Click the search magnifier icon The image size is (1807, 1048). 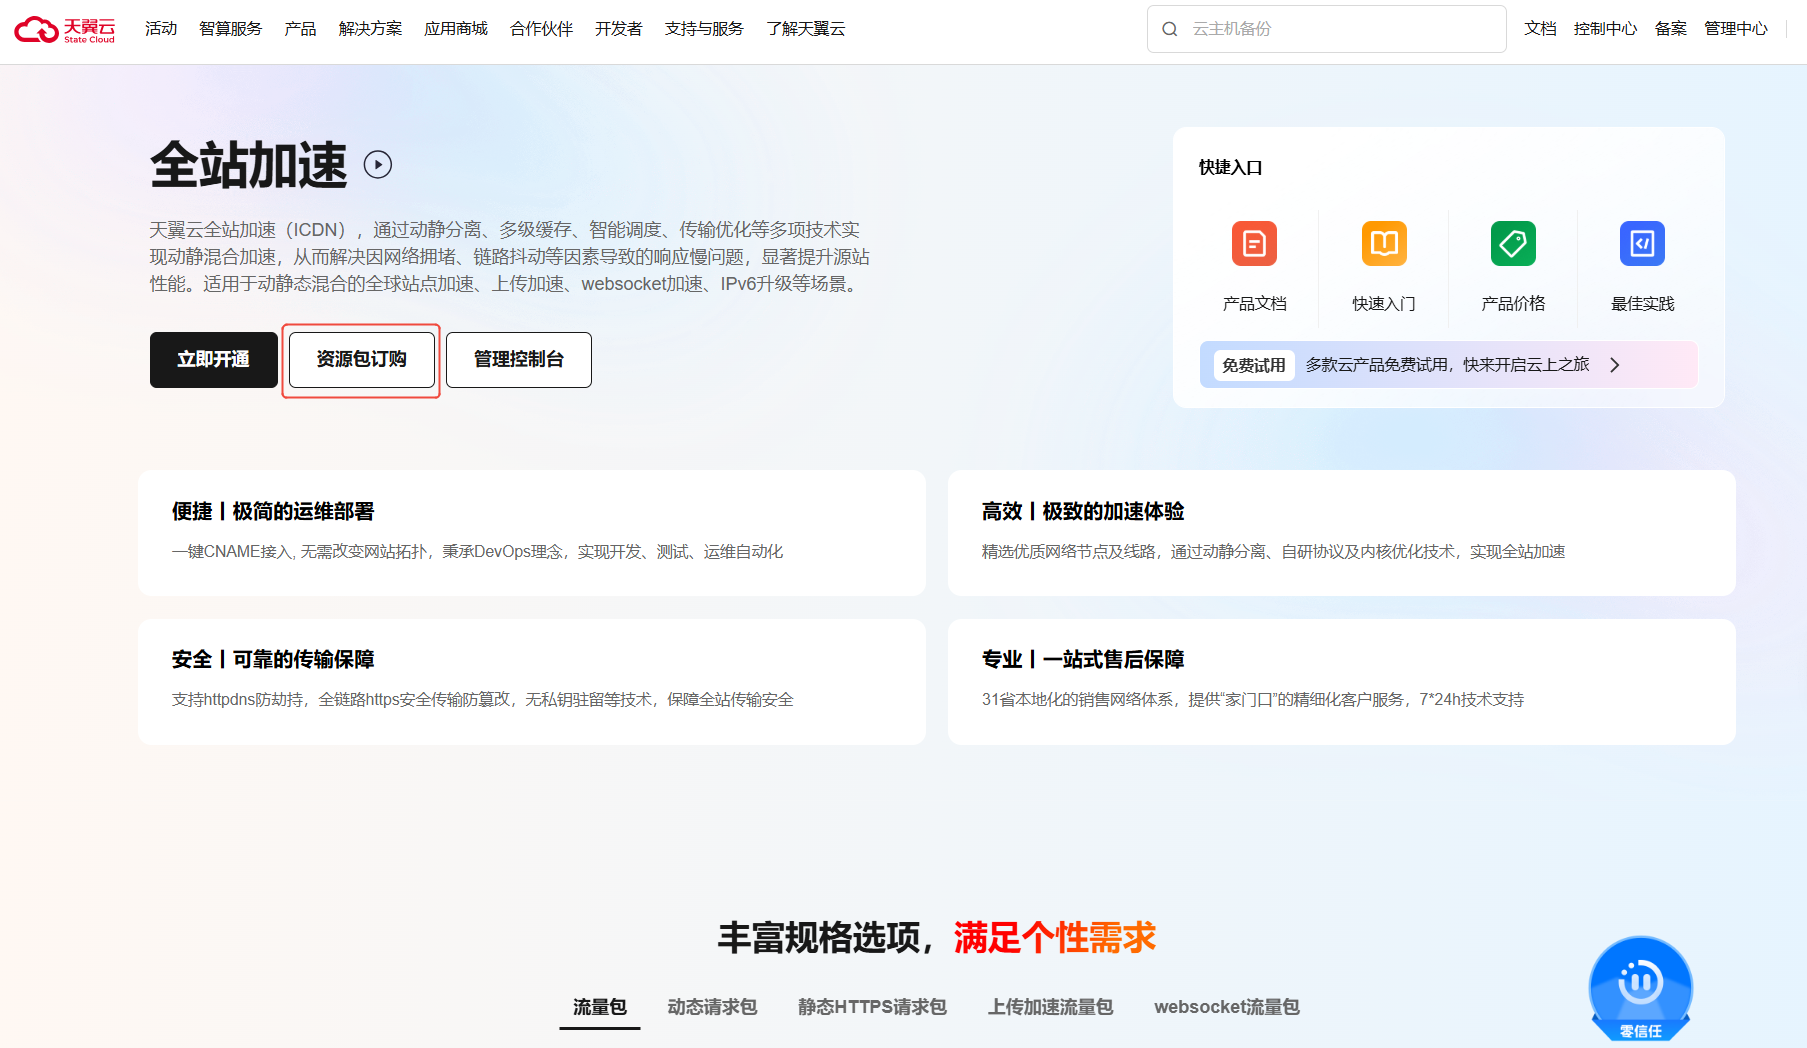[1169, 29]
